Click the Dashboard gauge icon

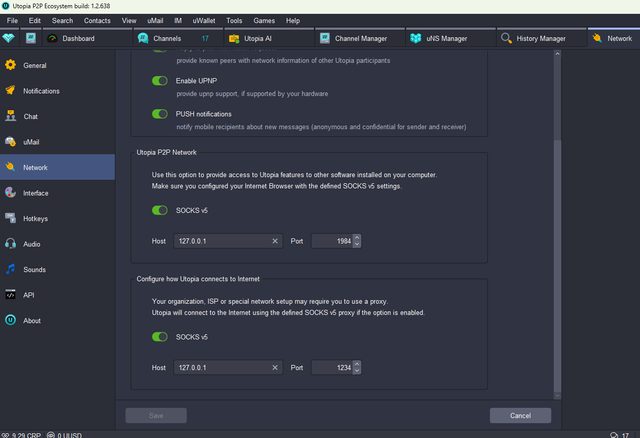(x=52, y=38)
